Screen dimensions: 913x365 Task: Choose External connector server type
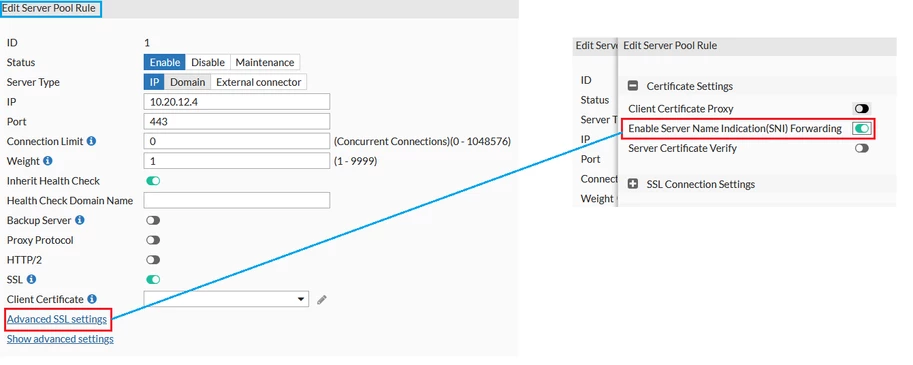259,82
